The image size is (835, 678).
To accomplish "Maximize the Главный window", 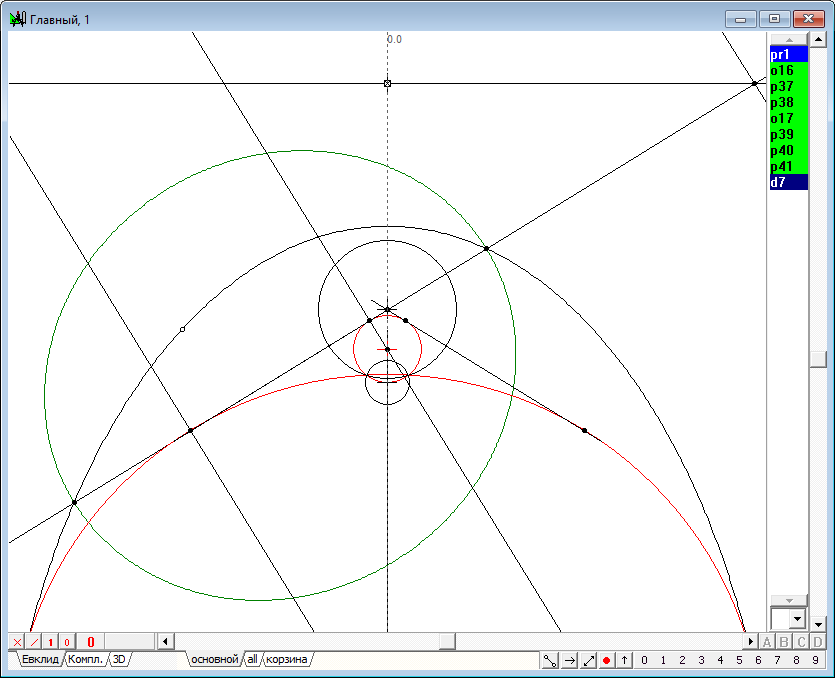I will click(774, 19).
